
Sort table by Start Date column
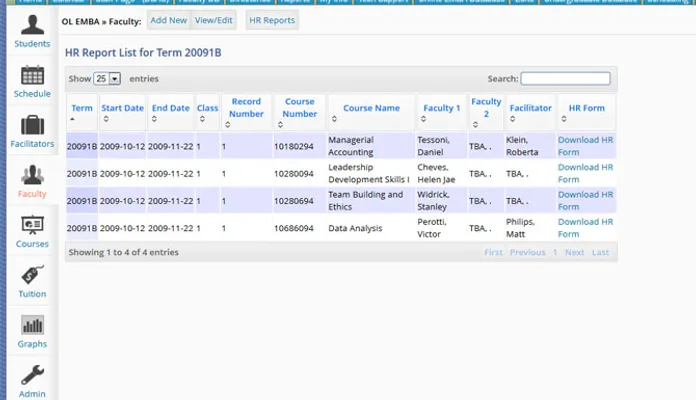122,108
